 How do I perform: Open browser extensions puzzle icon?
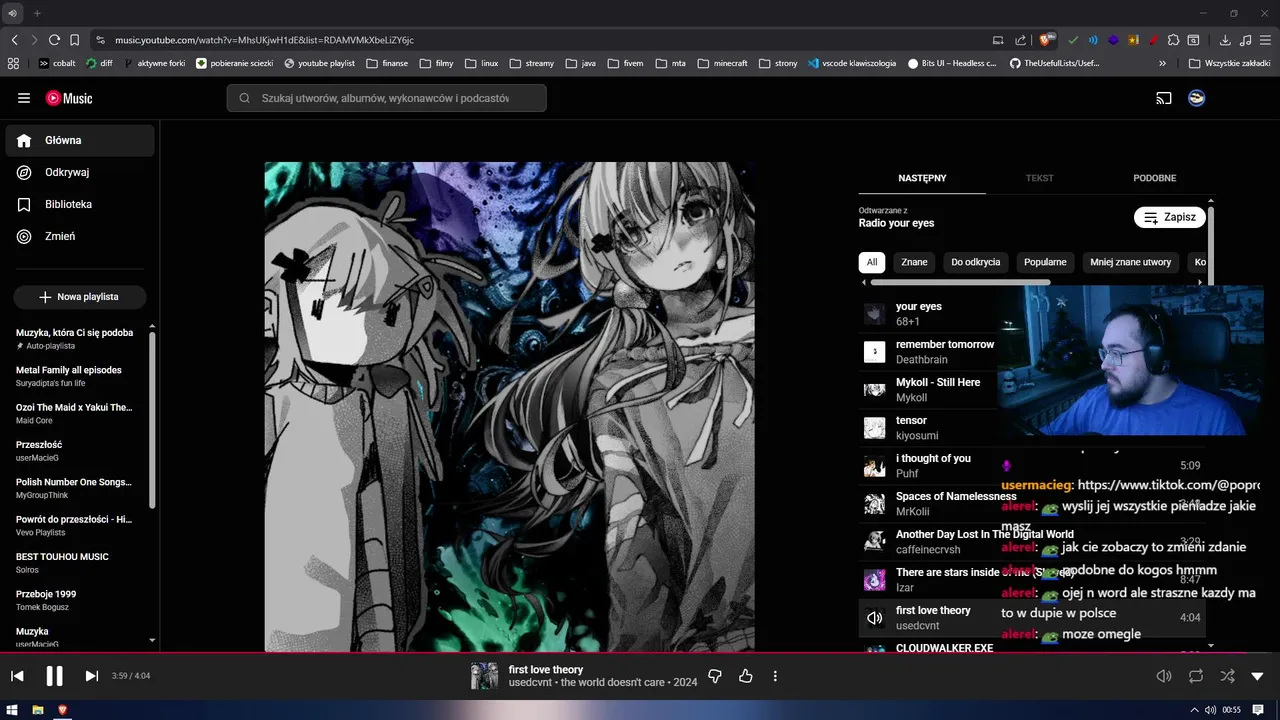tap(1174, 40)
